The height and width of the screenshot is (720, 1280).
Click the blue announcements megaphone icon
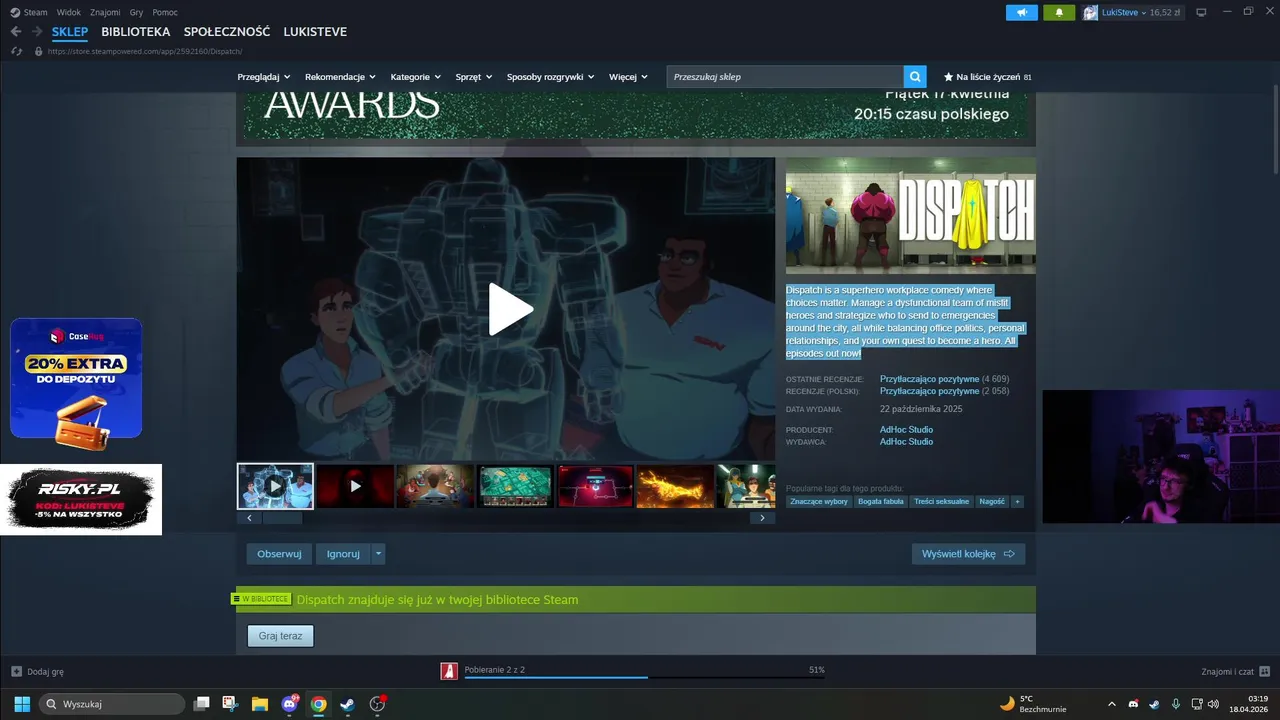click(1021, 12)
